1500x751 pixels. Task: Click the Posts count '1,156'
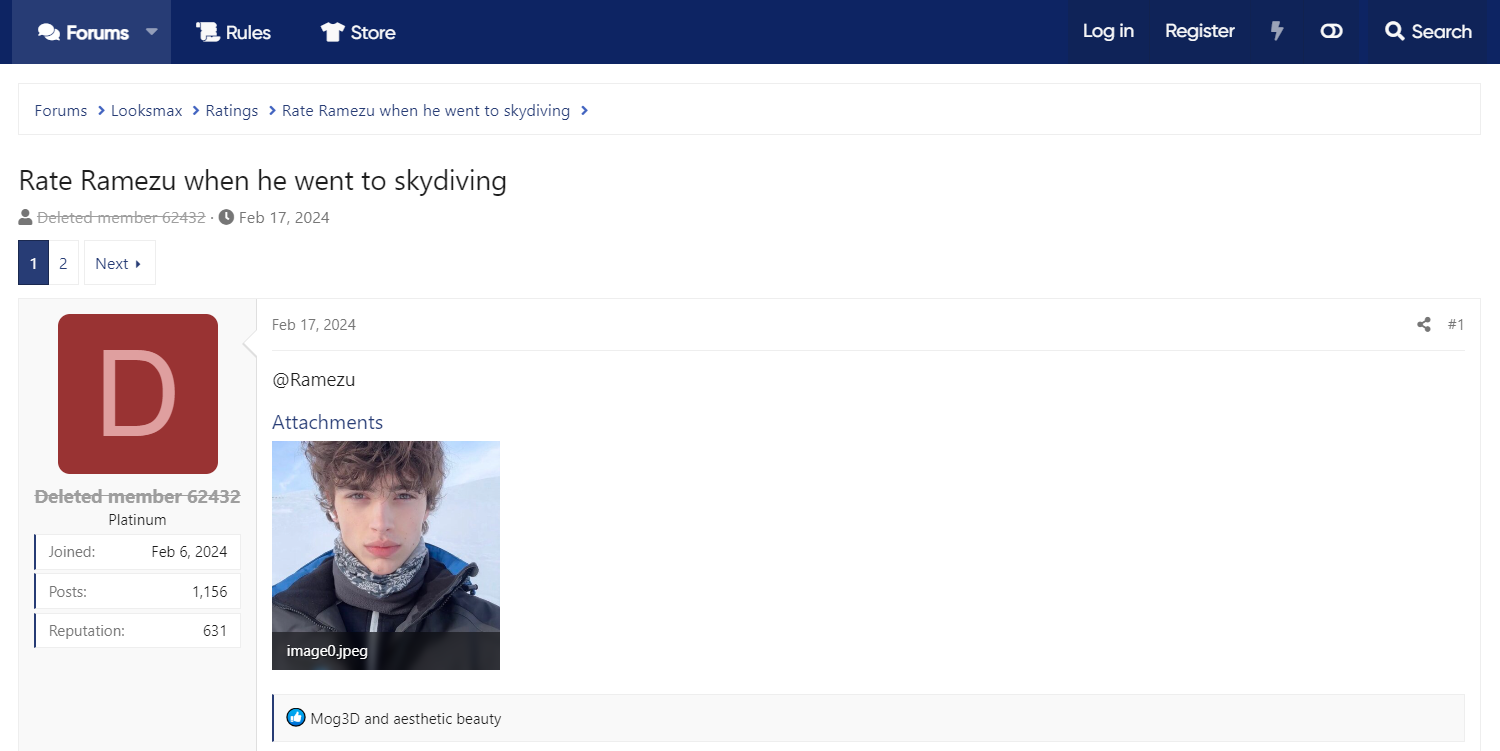click(x=210, y=592)
